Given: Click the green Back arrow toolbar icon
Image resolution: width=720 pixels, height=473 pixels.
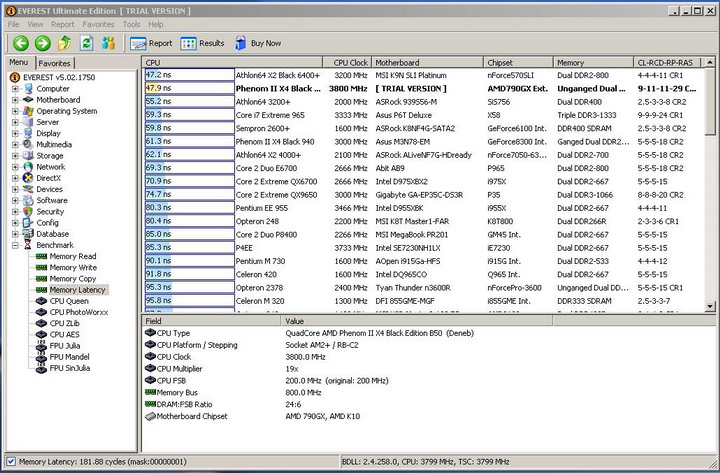Looking at the screenshot, I should 21,43.
